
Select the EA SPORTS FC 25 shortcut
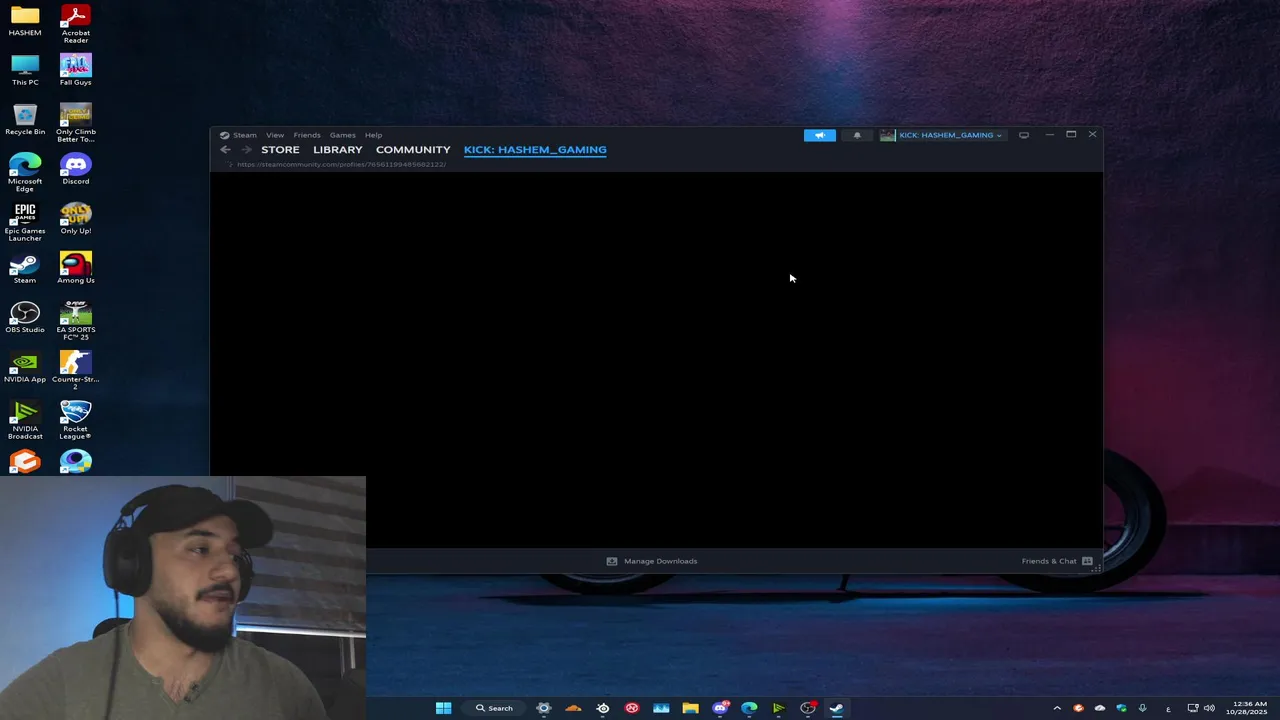(75, 321)
